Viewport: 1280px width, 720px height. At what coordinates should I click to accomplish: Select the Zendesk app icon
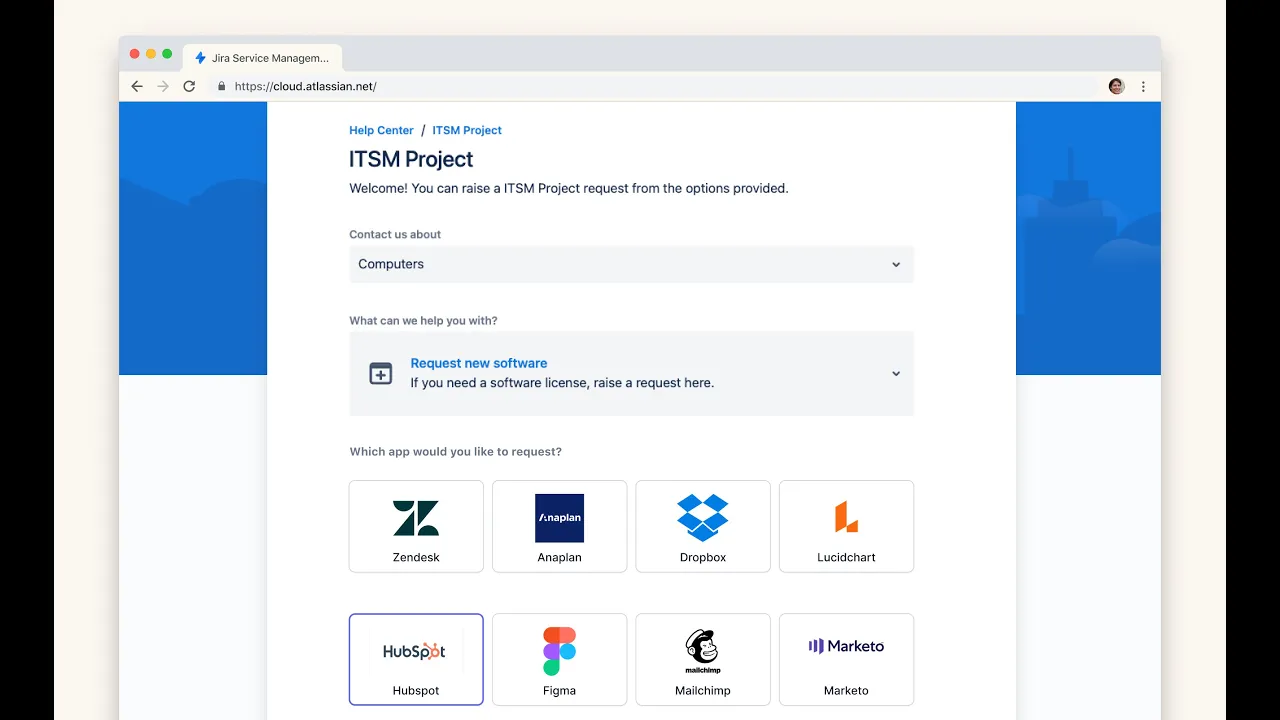point(416,518)
